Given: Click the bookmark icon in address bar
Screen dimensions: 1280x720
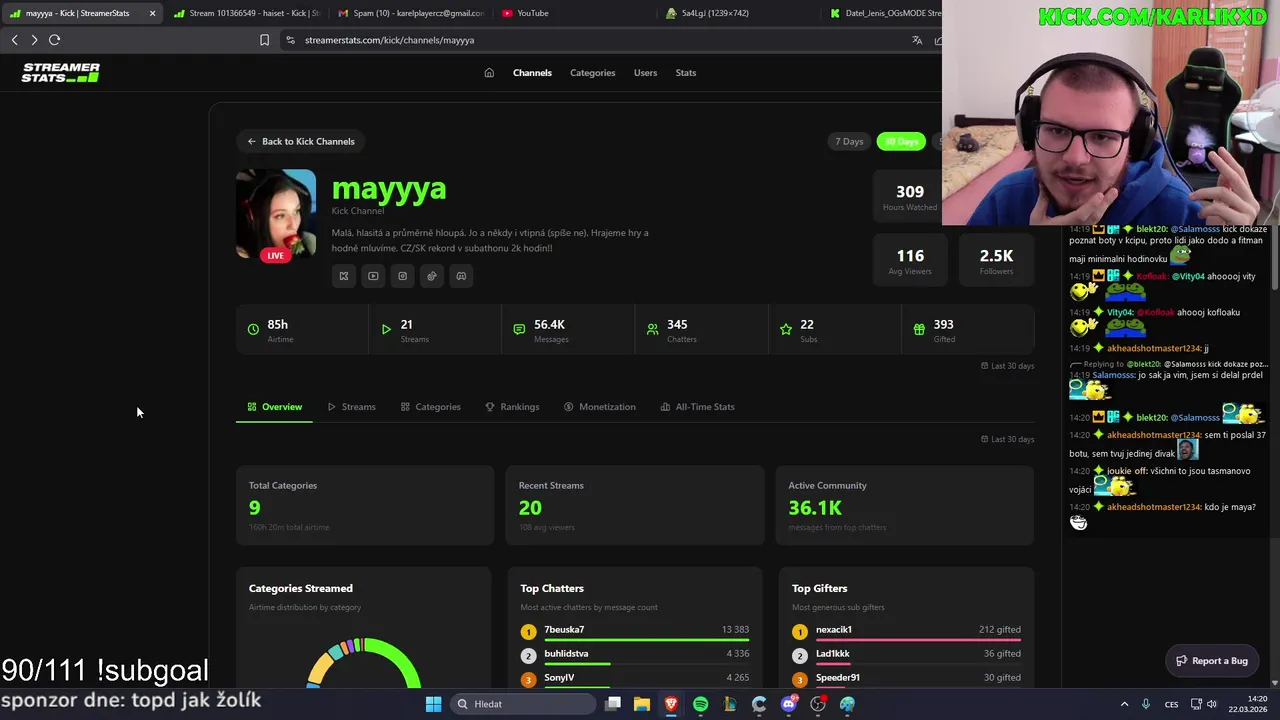Looking at the screenshot, I should coord(264,40).
